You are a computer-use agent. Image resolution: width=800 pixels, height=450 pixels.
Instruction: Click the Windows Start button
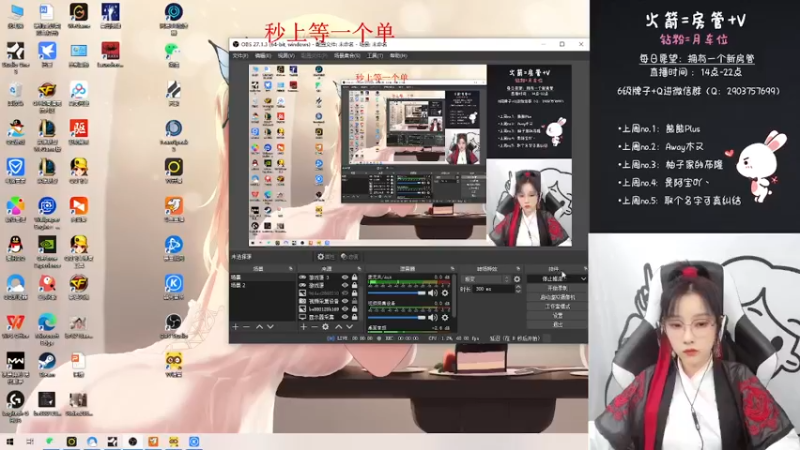[9, 442]
